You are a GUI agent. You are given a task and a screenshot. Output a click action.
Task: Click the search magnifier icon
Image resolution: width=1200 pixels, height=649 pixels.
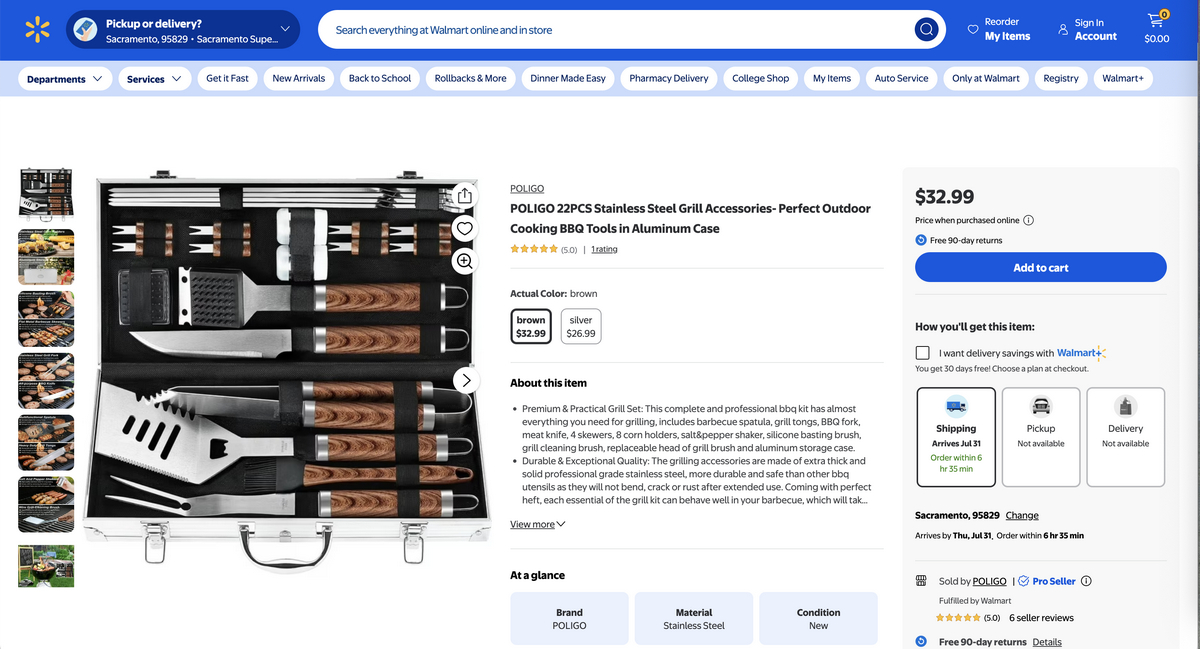(x=926, y=29)
